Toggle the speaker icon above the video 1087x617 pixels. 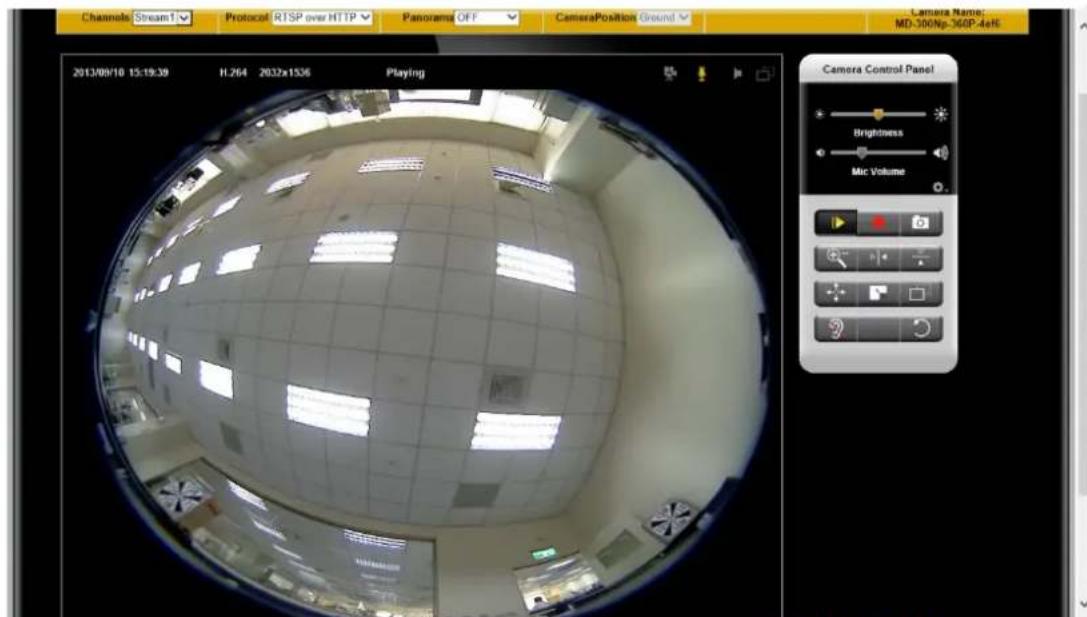737,73
